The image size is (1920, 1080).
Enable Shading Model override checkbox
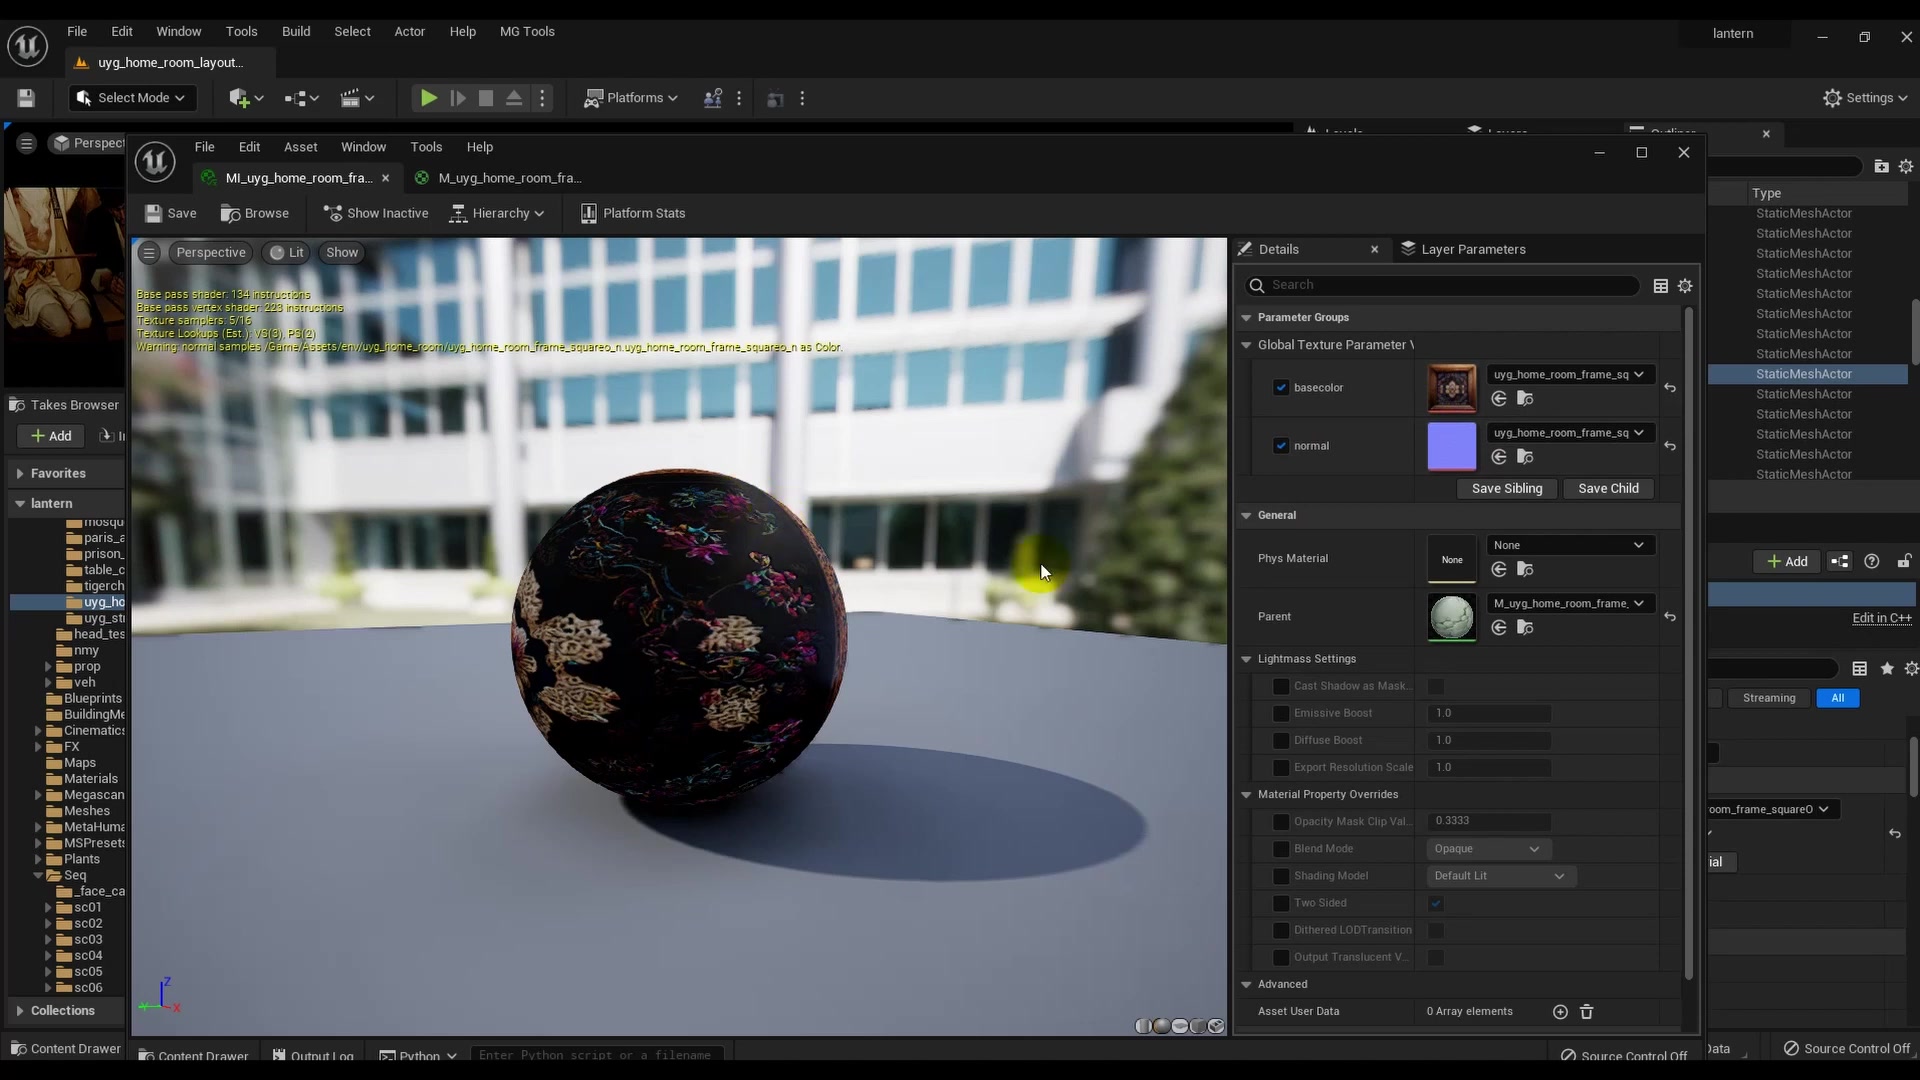pos(1281,876)
